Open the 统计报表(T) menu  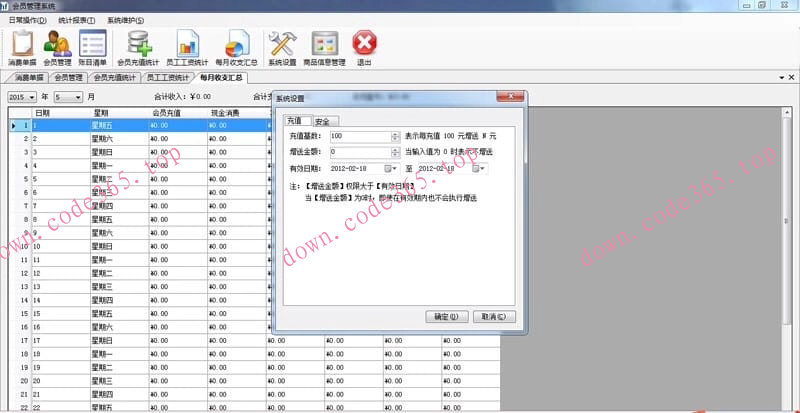coord(77,20)
